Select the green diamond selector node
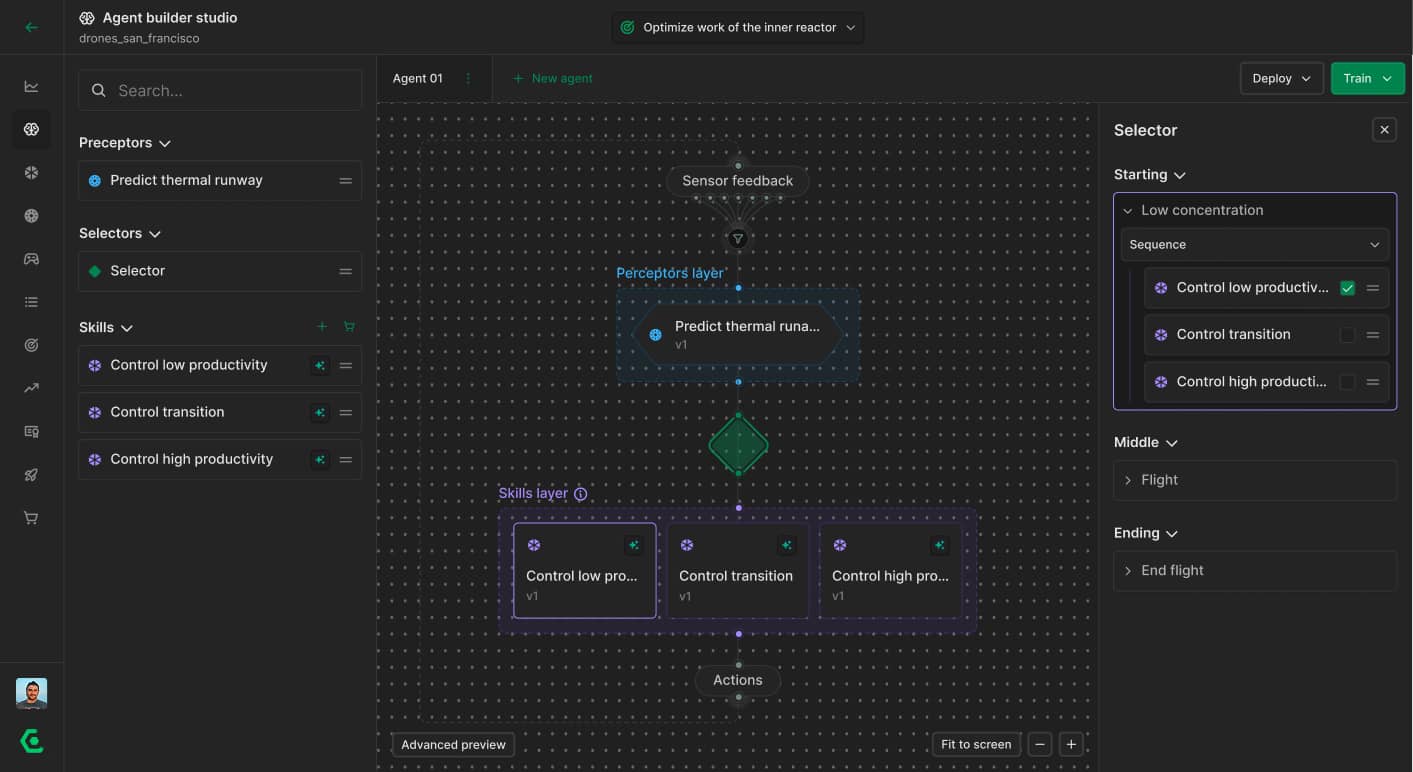This screenshot has width=1413, height=772. [x=738, y=445]
